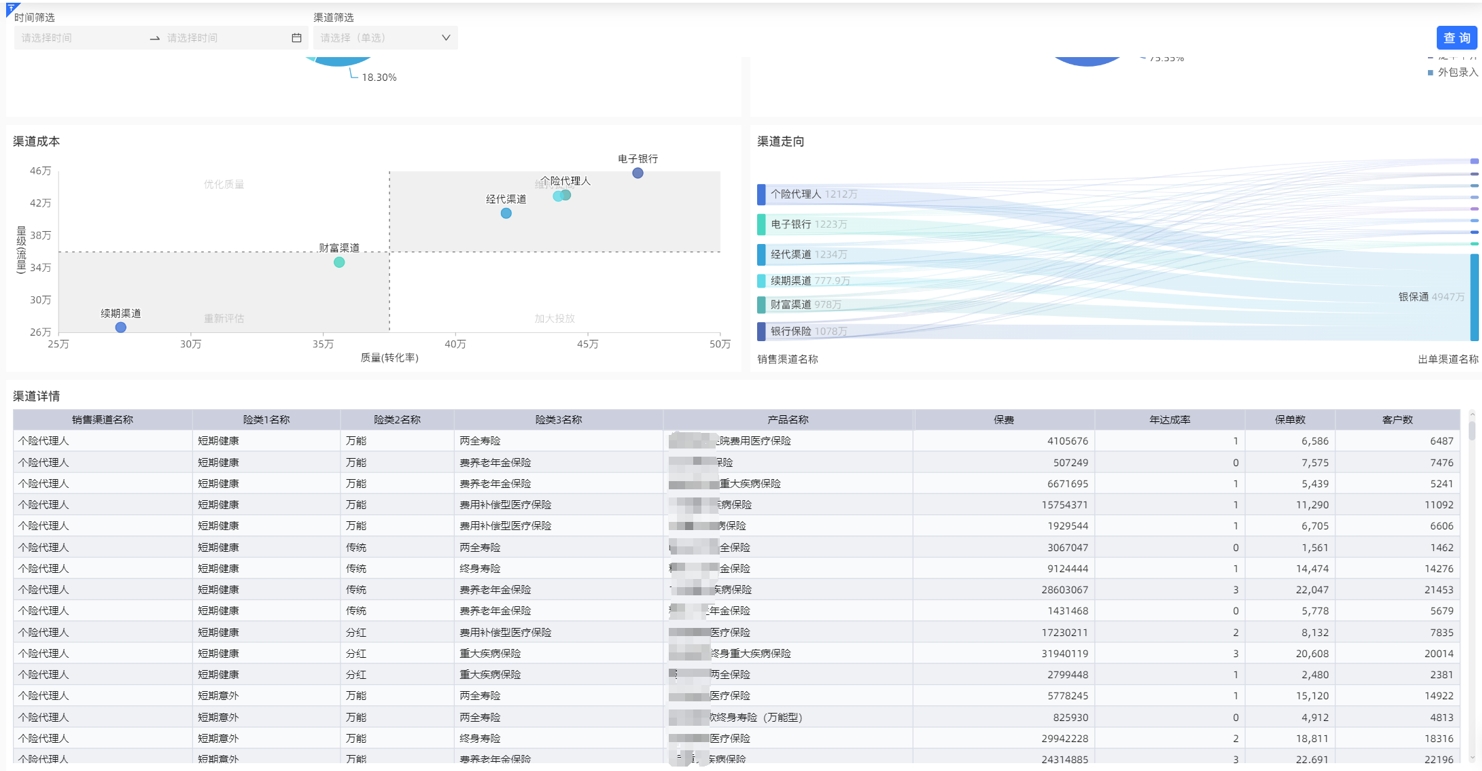Viewport: 1482px width, 771px height.
Task: Select 续期渠道 point in scatter chart
Action: pyautogui.click(x=120, y=327)
